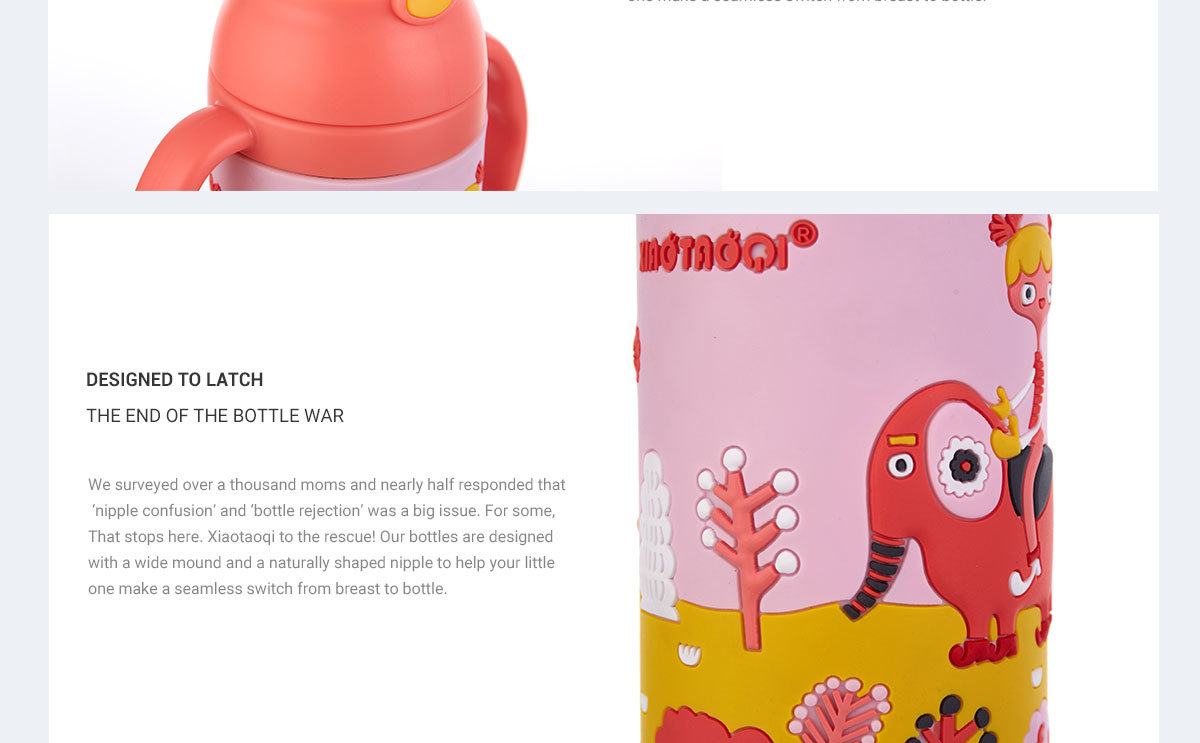Click the cup's left coral handle
This screenshot has height=743, width=1200.
190,150
